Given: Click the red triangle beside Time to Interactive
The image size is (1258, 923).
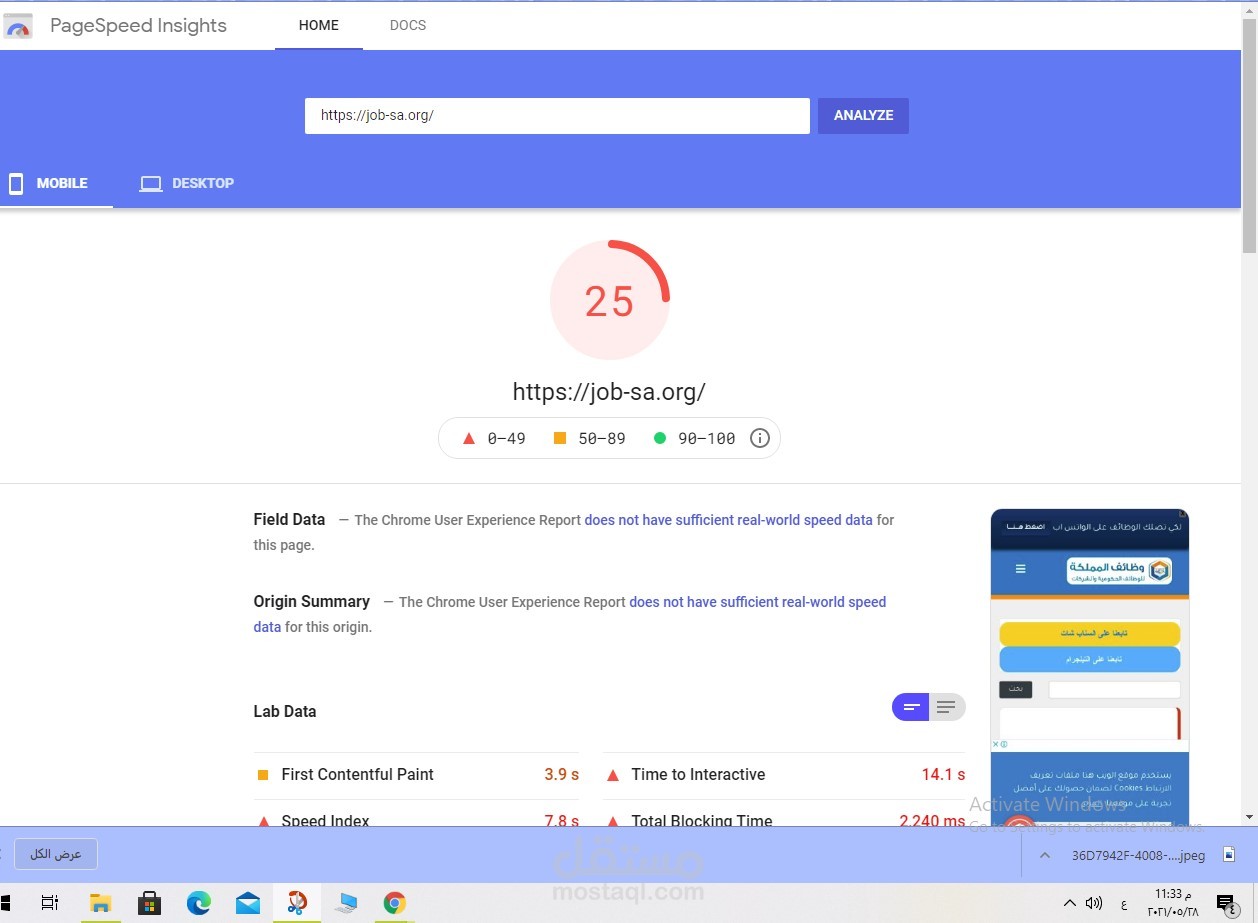Looking at the screenshot, I should [613, 775].
